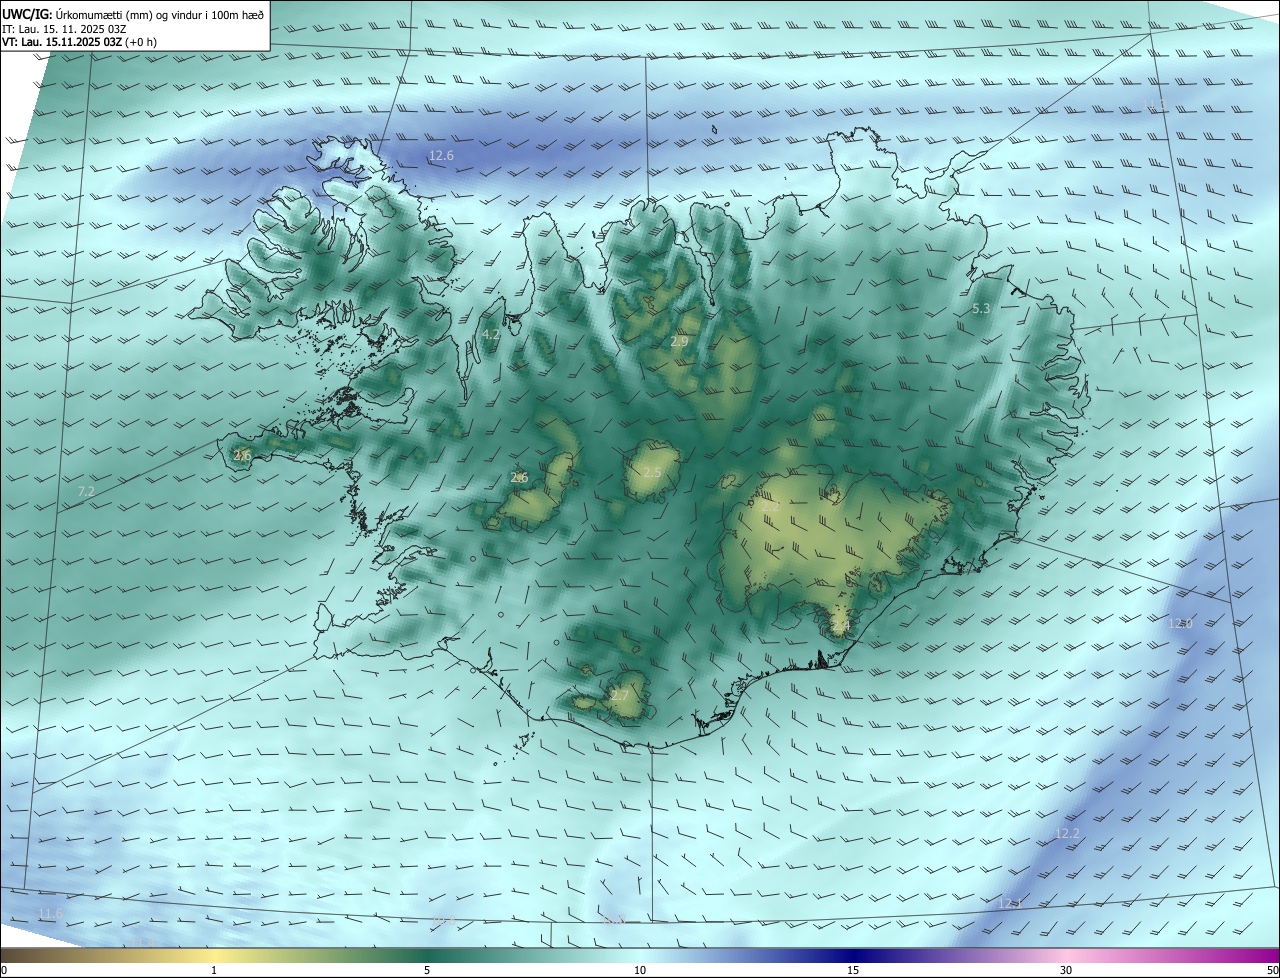Screen dimensions: 1280x978
Task: Click the 5.3 value label on map
Action: [x=981, y=309]
